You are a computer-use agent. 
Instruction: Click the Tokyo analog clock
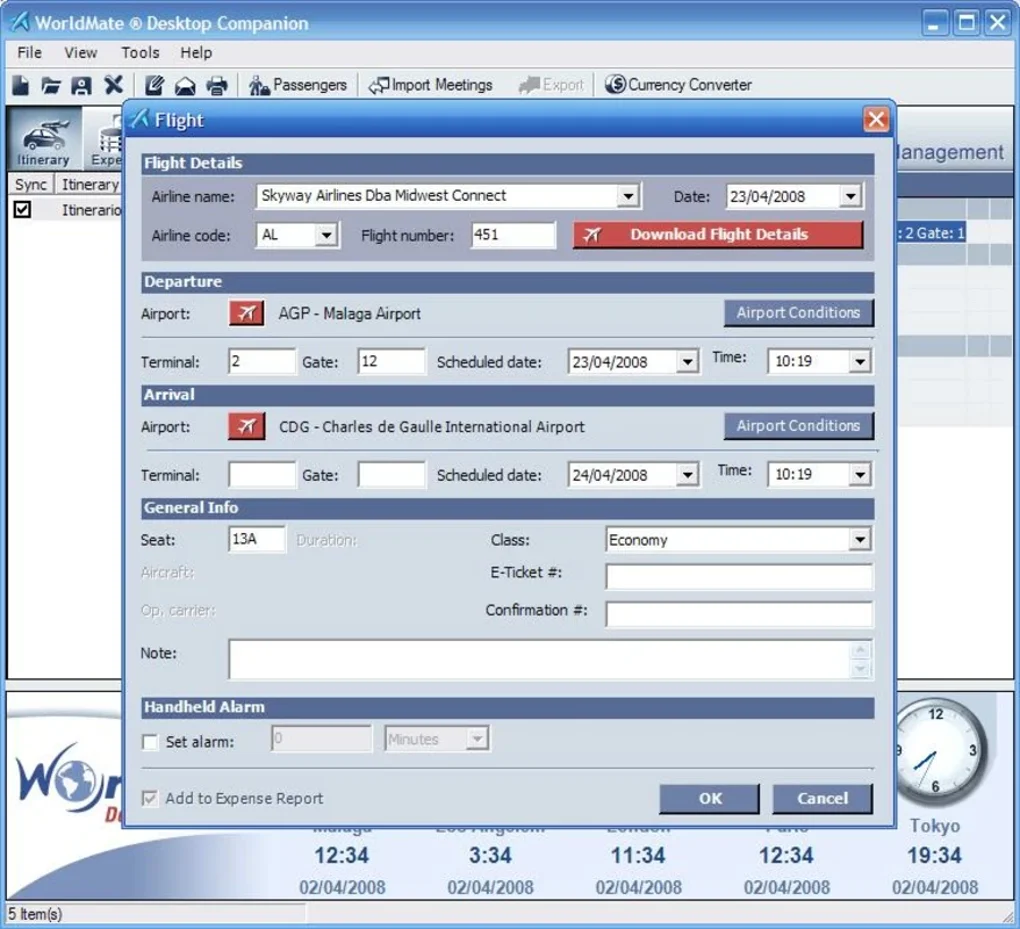click(x=937, y=751)
